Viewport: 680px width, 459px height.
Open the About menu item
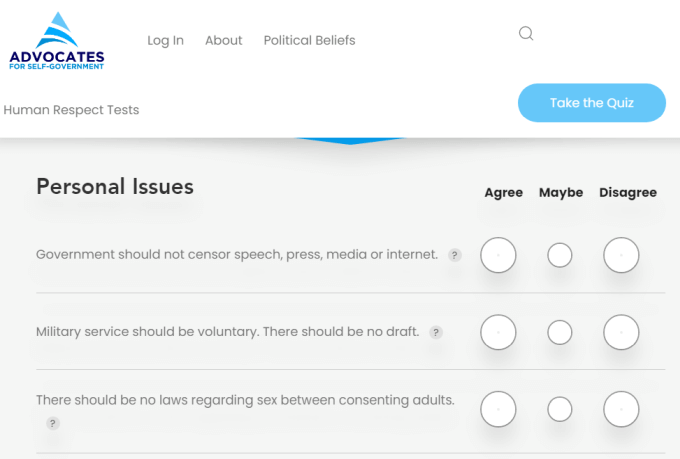tap(224, 40)
